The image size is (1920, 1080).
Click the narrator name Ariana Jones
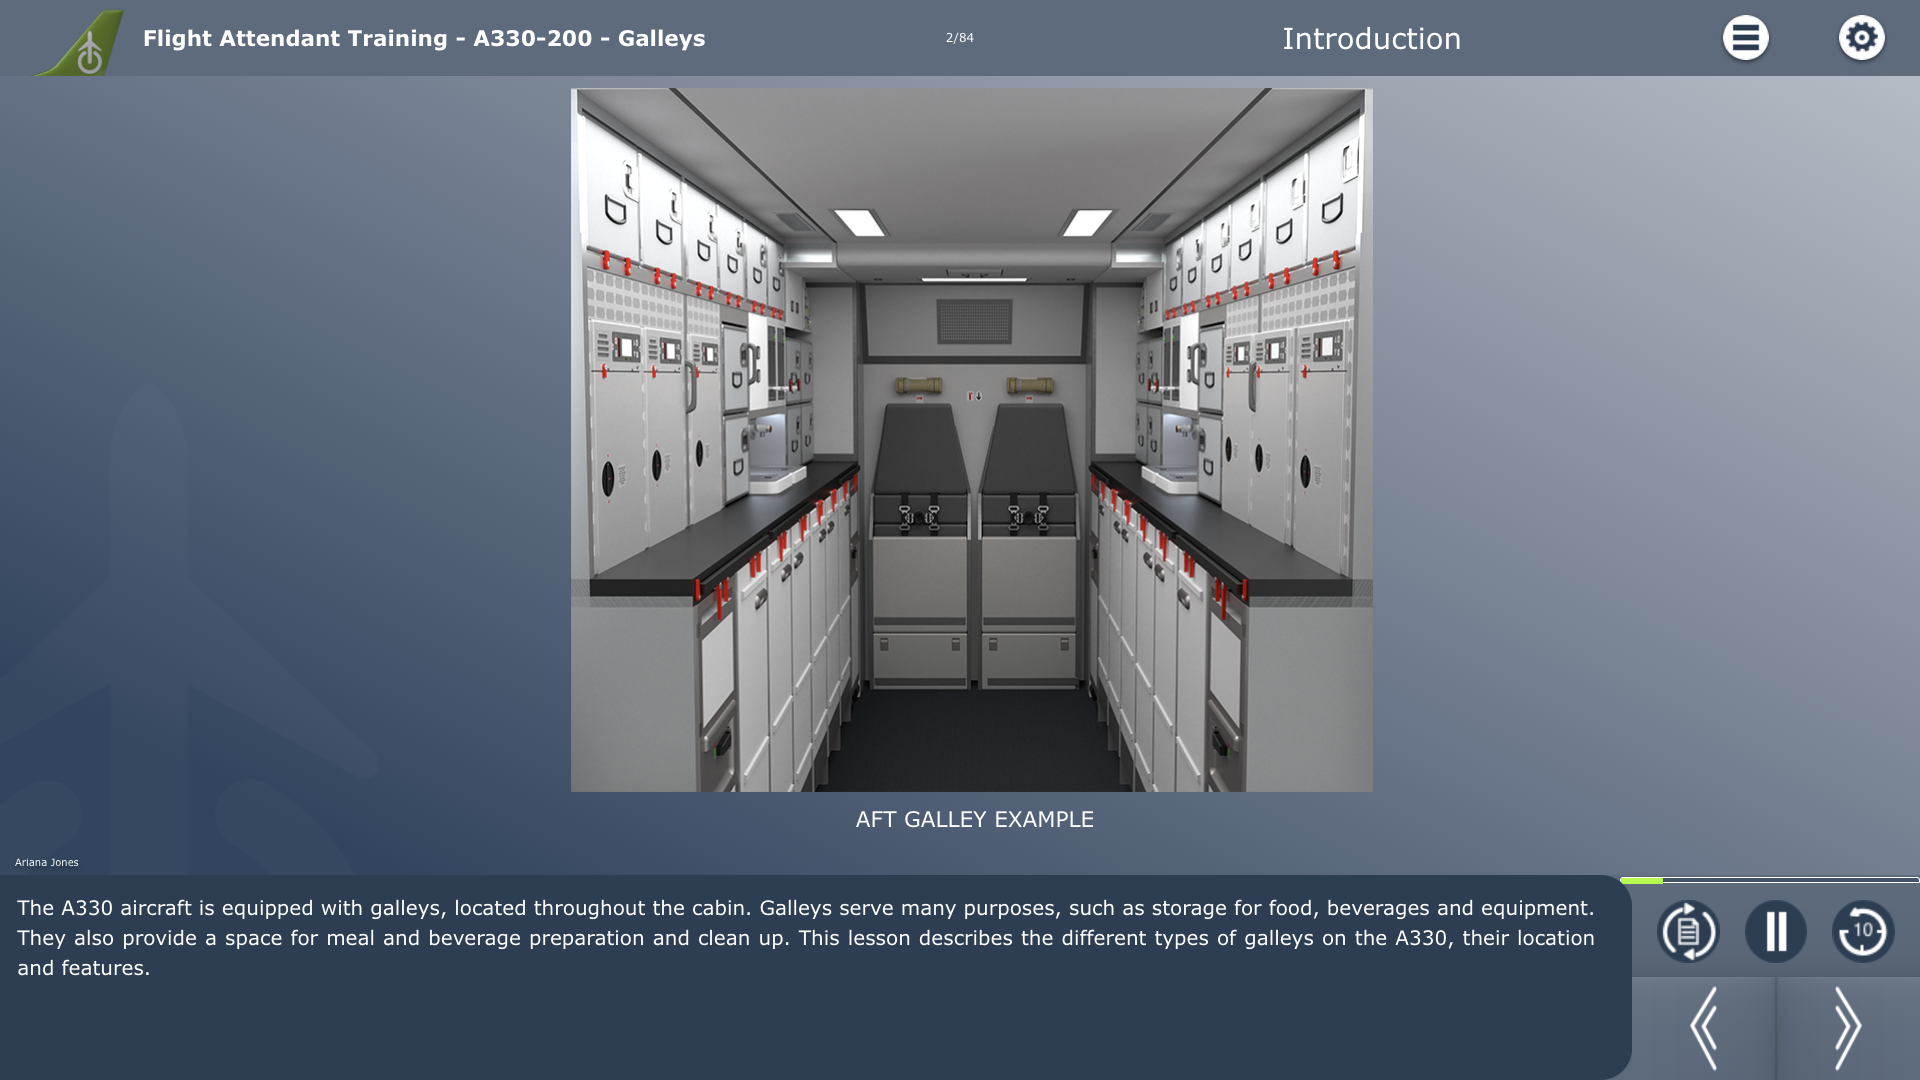tap(47, 862)
